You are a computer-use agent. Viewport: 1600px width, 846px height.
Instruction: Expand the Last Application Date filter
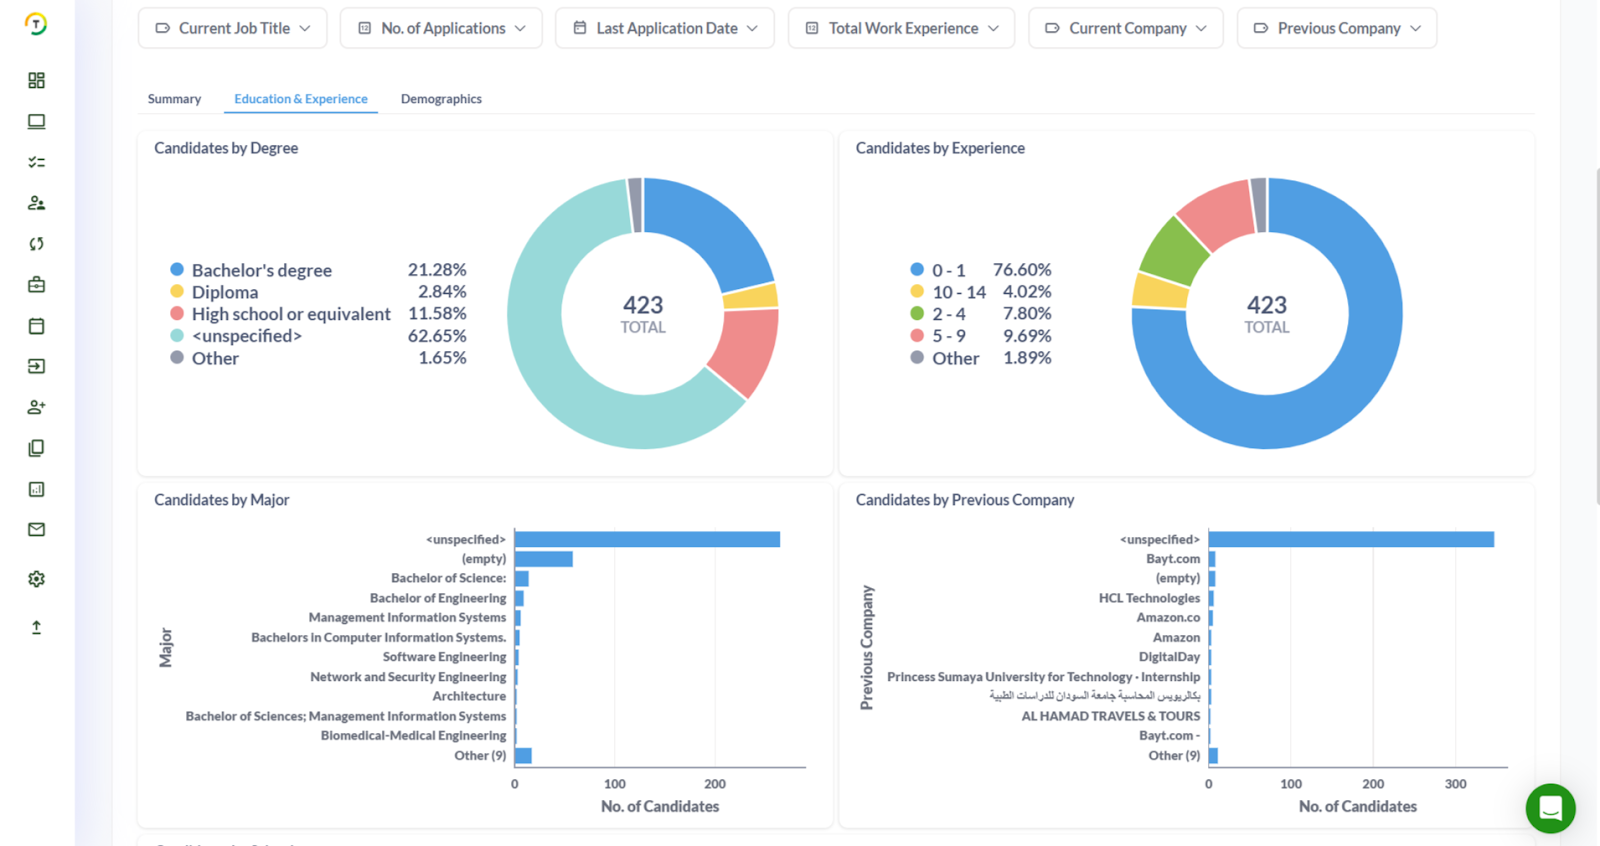[665, 28]
